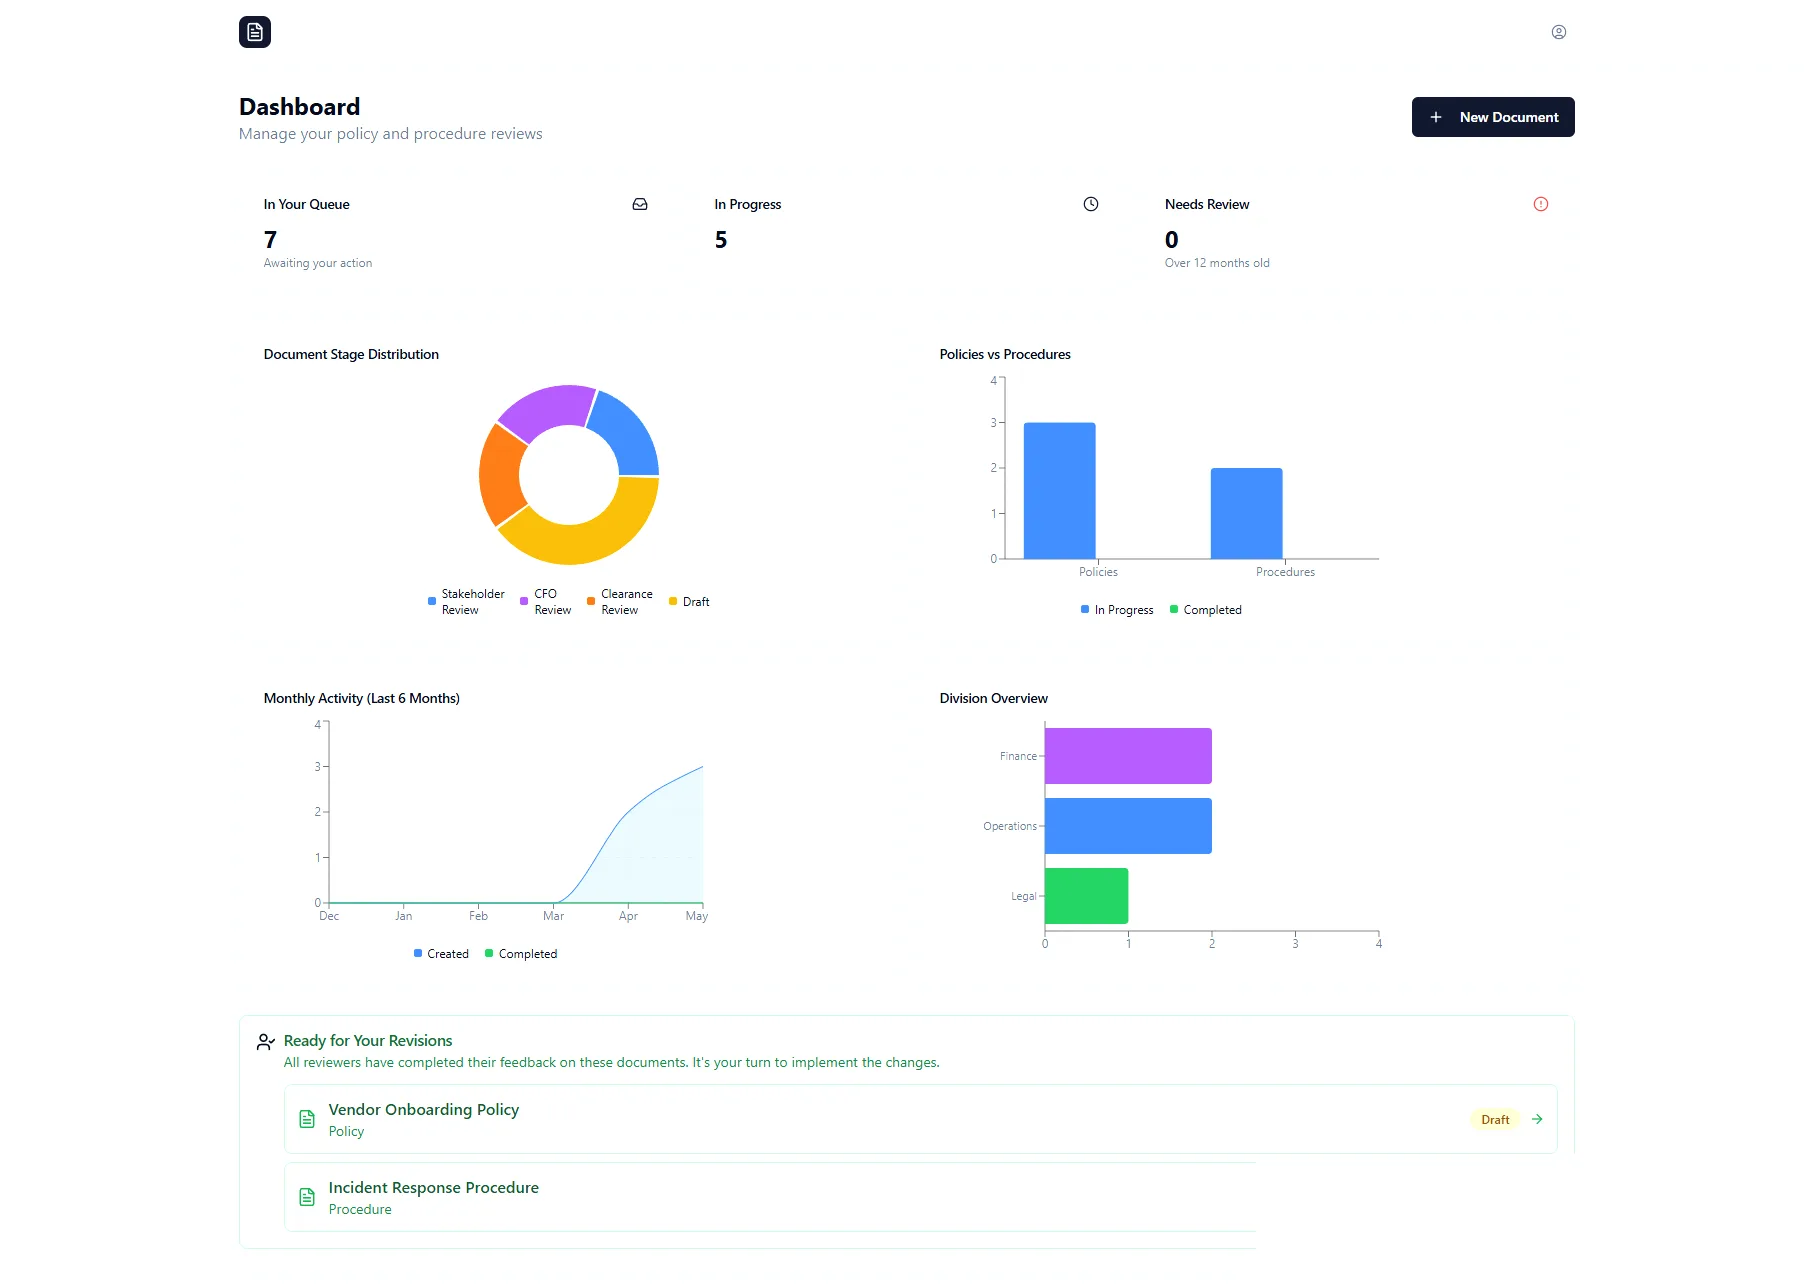Toggle the Clearance Review legend item
Viewport: 1816px width, 1284px height.
point(620,602)
